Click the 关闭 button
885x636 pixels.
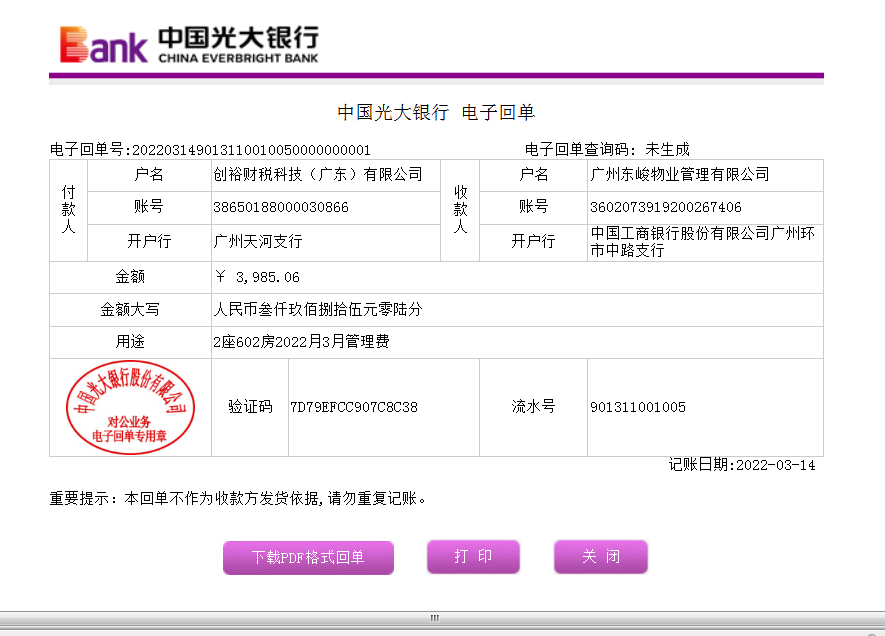coord(601,557)
